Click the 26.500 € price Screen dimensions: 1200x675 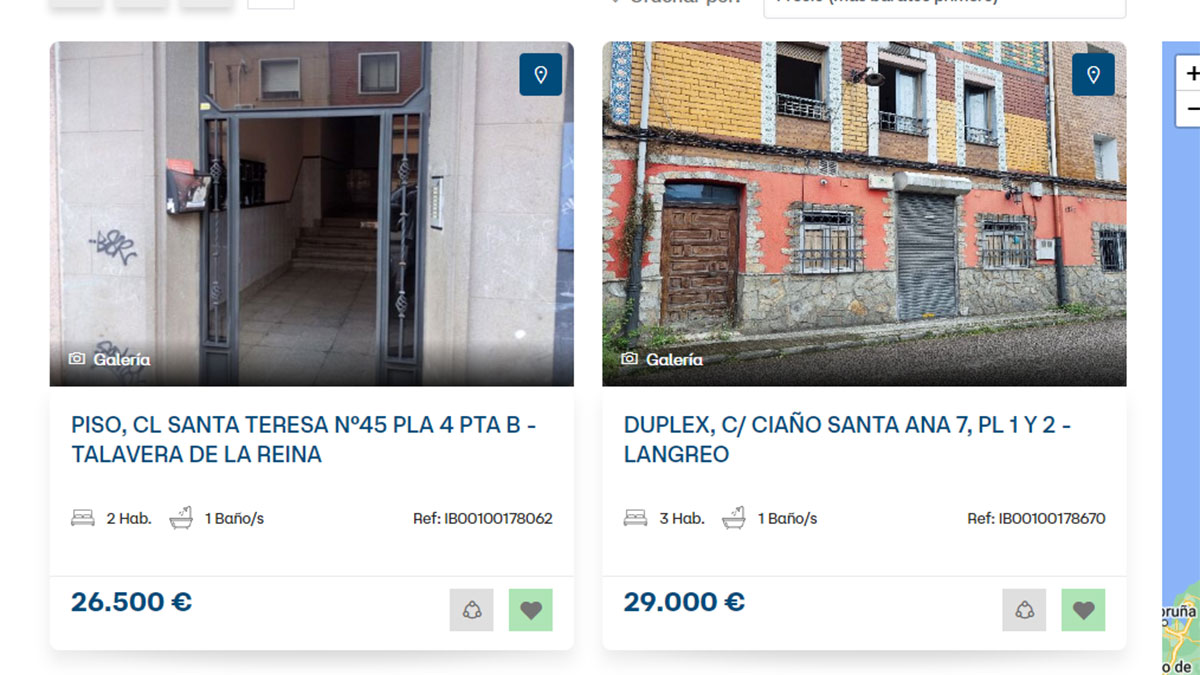(x=131, y=602)
